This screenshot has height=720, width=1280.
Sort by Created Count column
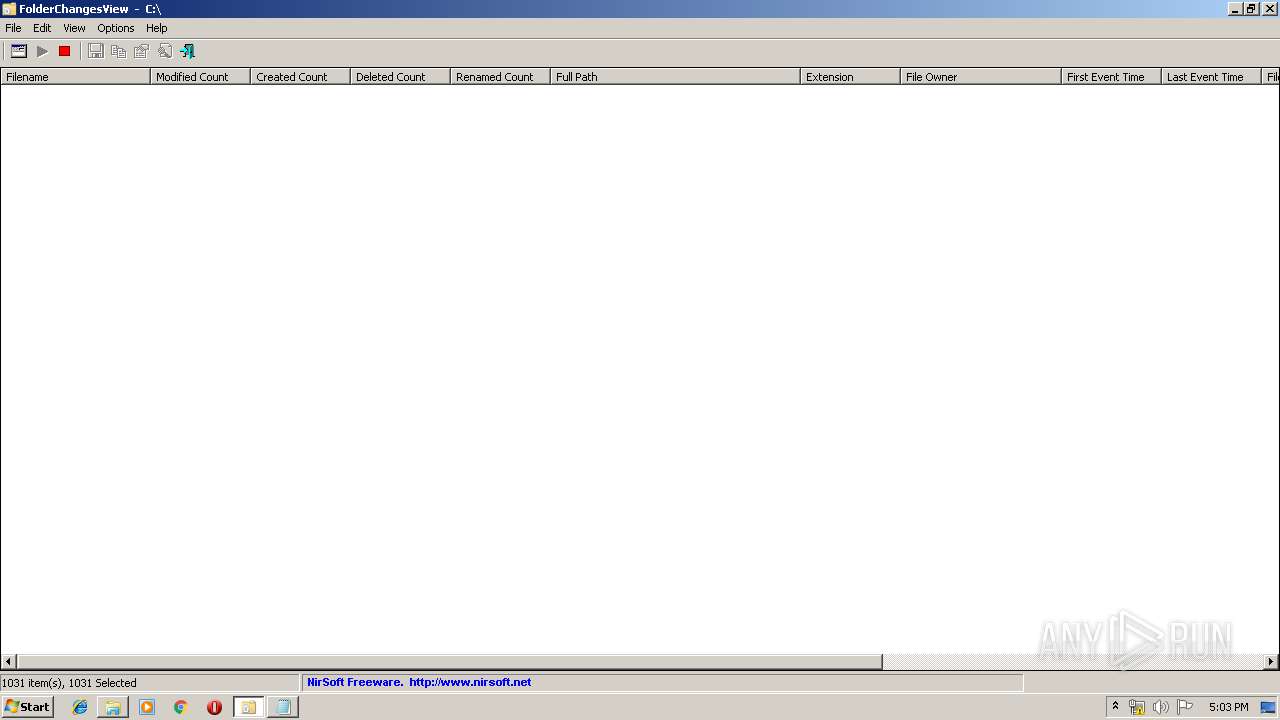pyautogui.click(x=300, y=76)
